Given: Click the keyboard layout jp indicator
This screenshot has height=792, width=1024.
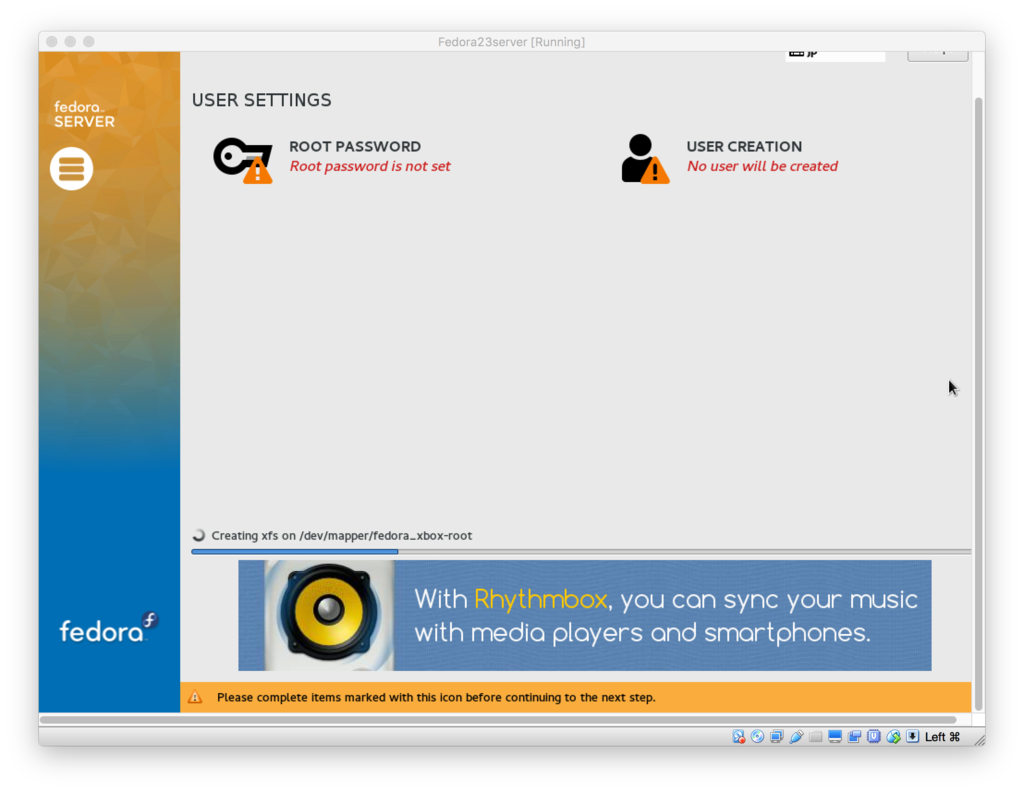Looking at the screenshot, I should tap(835, 56).
